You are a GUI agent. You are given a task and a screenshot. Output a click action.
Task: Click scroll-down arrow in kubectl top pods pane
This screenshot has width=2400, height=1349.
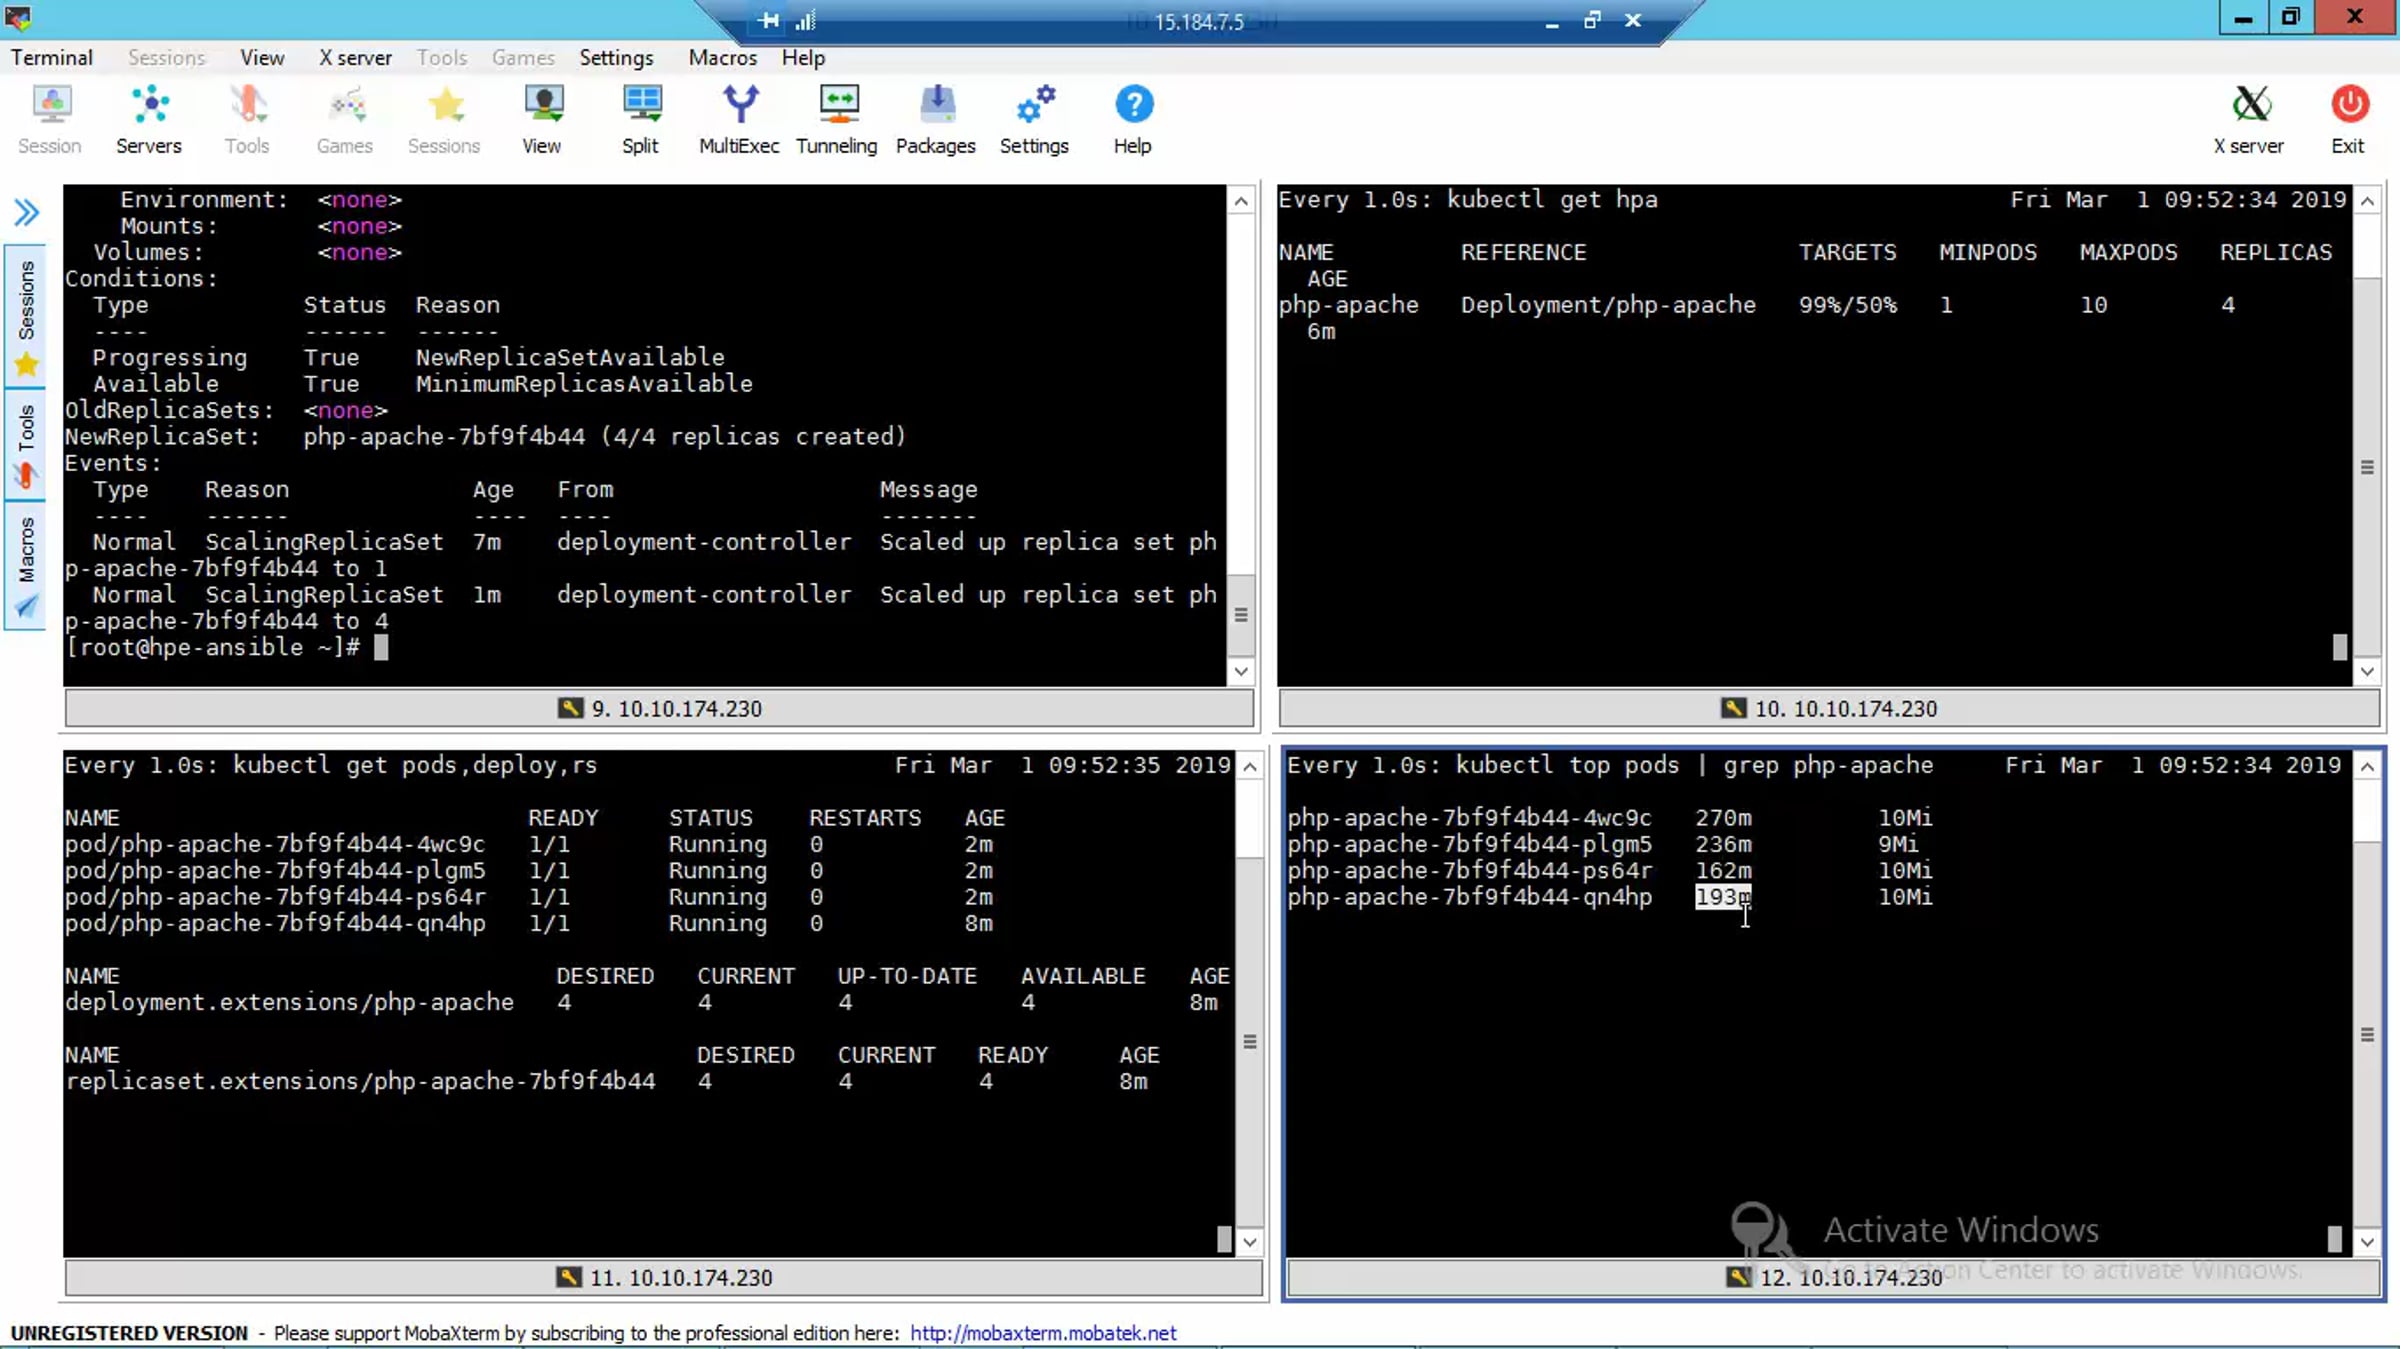click(2367, 1241)
